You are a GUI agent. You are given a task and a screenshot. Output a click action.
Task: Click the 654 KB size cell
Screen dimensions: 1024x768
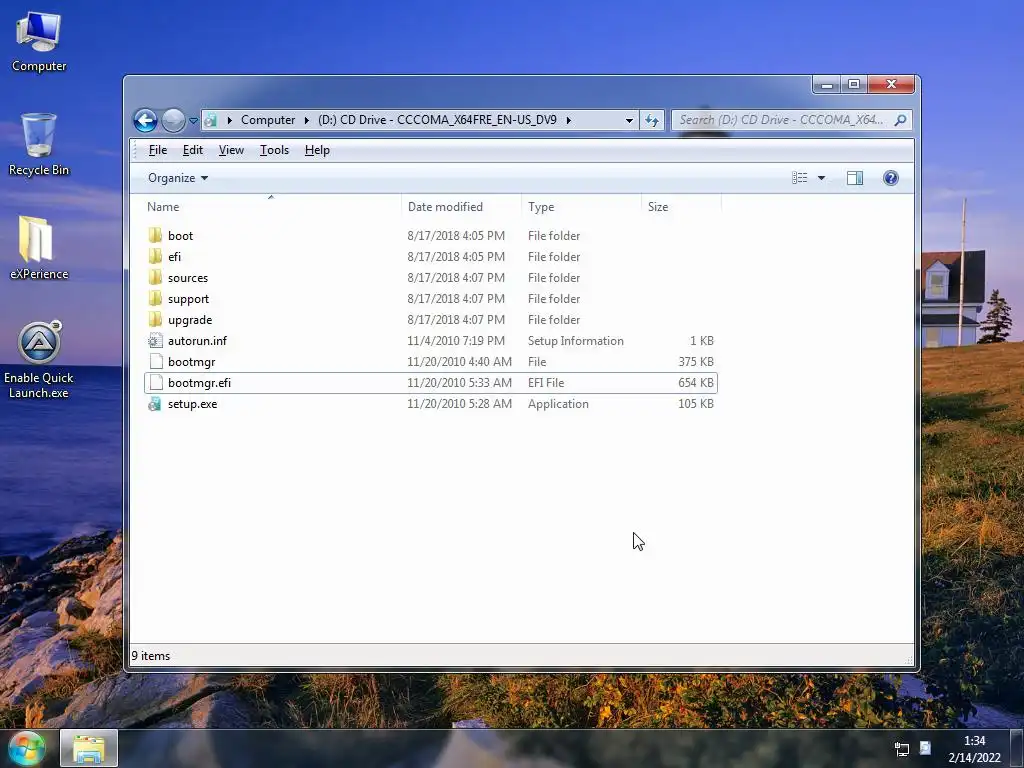(x=696, y=383)
